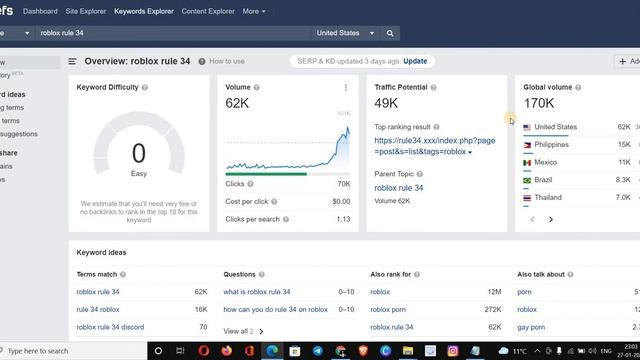Click the Windows Type here to search box

pyautogui.click(x=73, y=351)
